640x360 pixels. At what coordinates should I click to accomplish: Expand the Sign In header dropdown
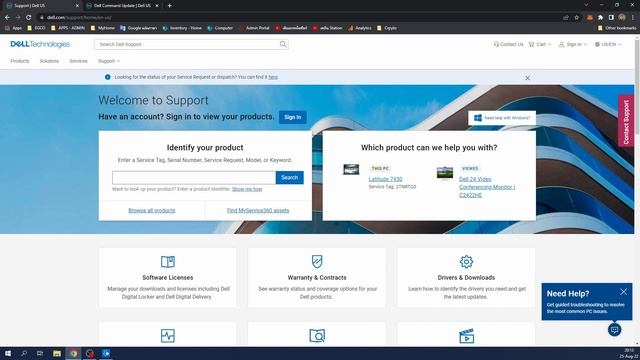573,44
